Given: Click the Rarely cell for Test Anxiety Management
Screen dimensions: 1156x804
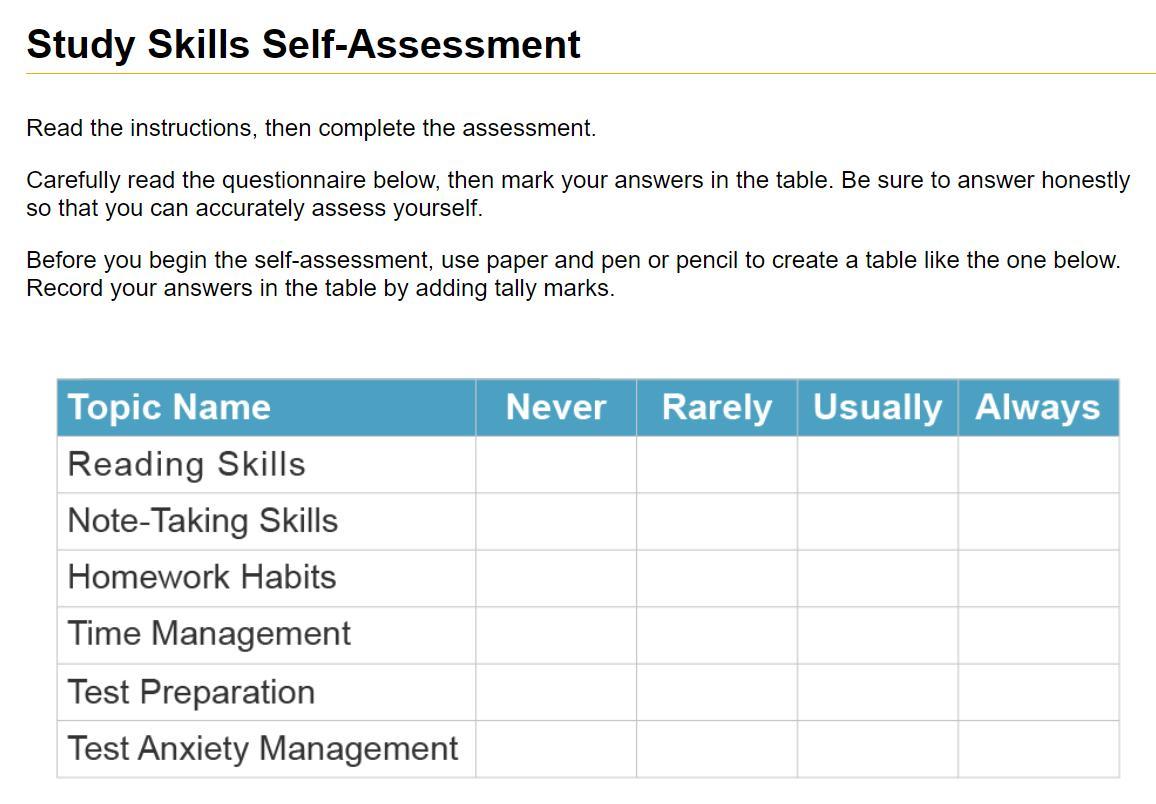Looking at the screenshot, I should 717,749.
